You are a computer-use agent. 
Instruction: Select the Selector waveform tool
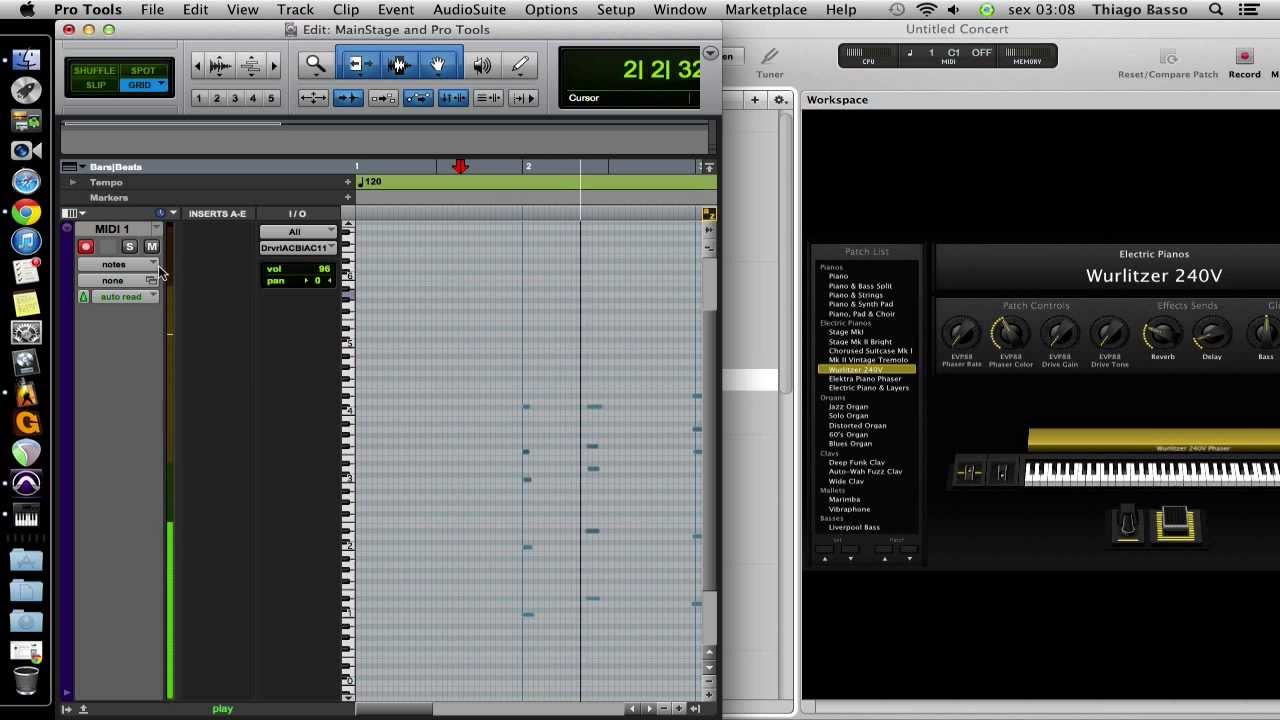pos(399,65)
